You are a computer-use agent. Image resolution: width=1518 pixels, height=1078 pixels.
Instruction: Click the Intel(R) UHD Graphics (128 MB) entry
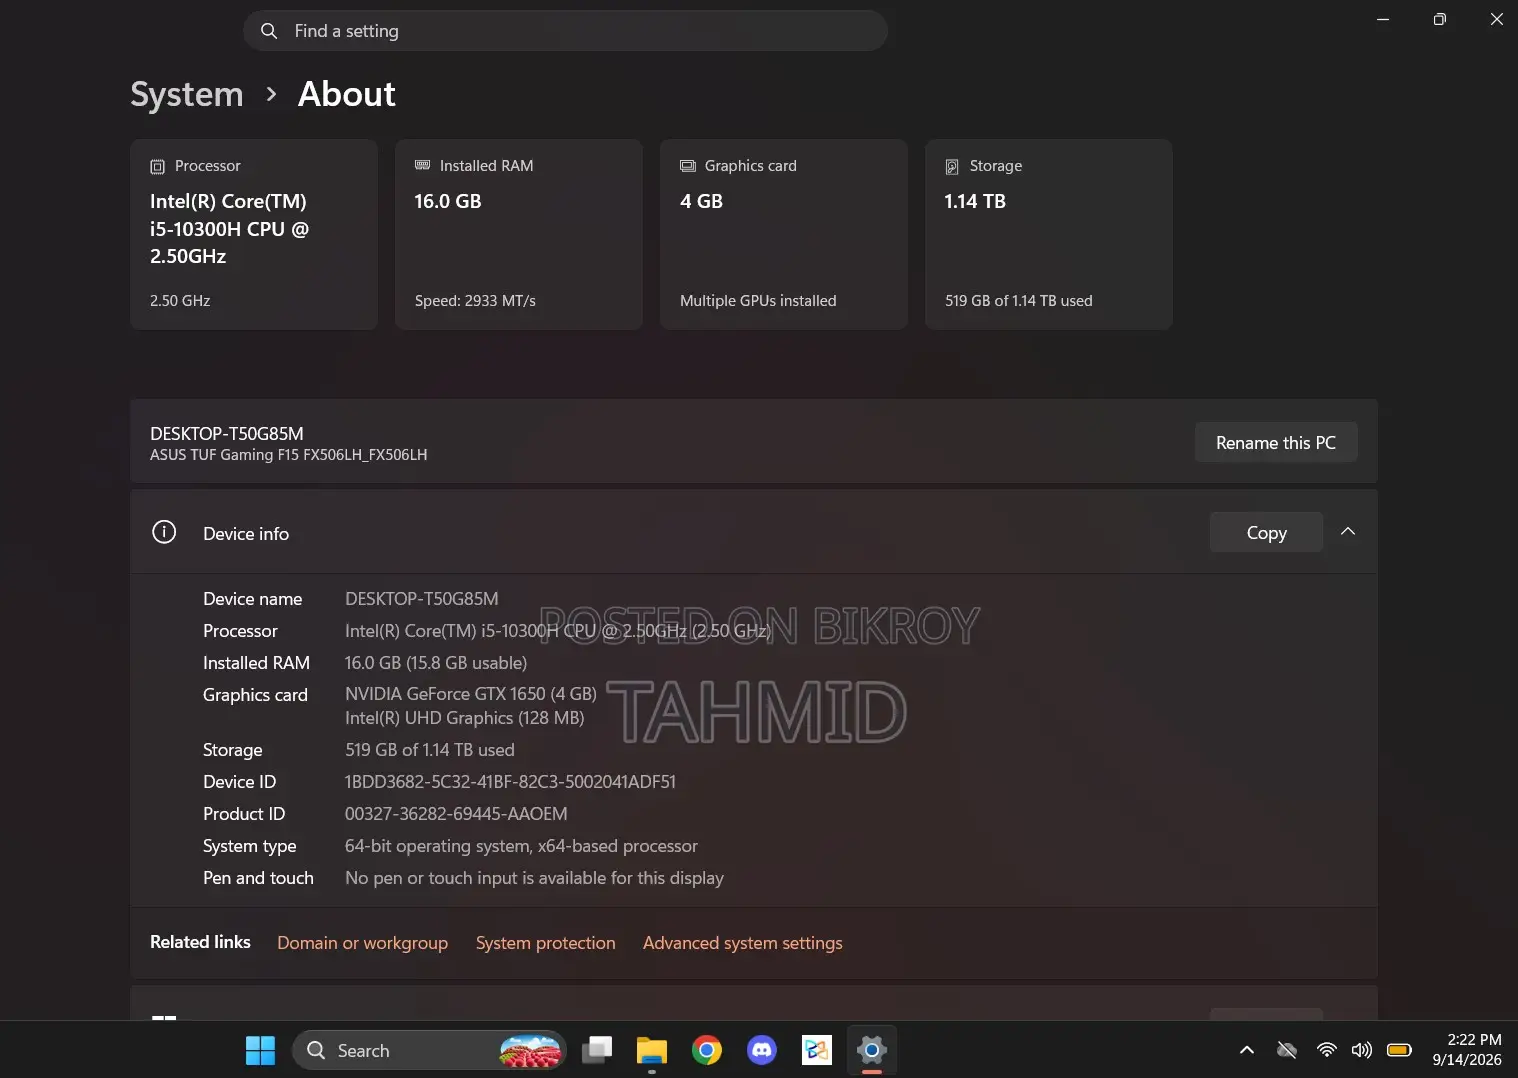click(464, 718)
